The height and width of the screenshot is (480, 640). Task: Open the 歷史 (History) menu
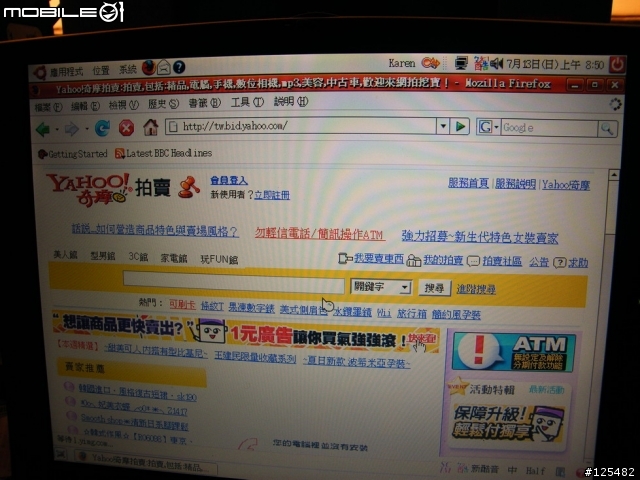coord(163,104)
